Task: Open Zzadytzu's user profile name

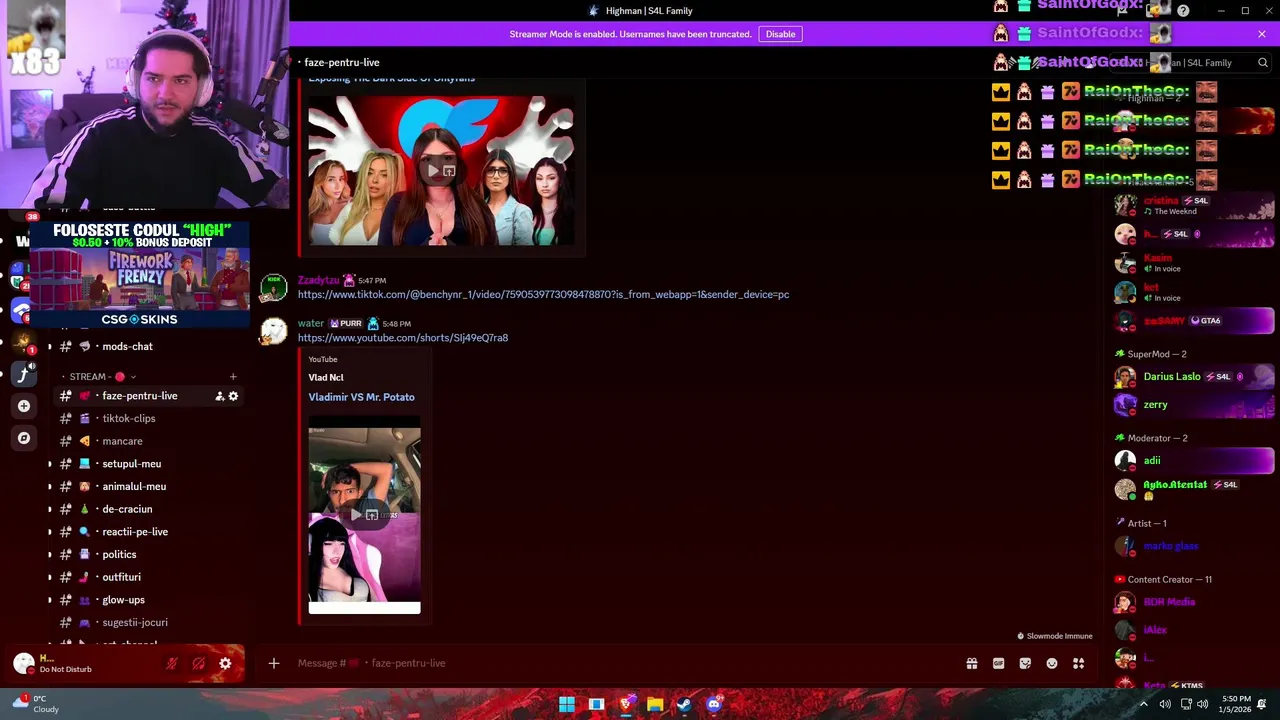Action: [319, 280]
